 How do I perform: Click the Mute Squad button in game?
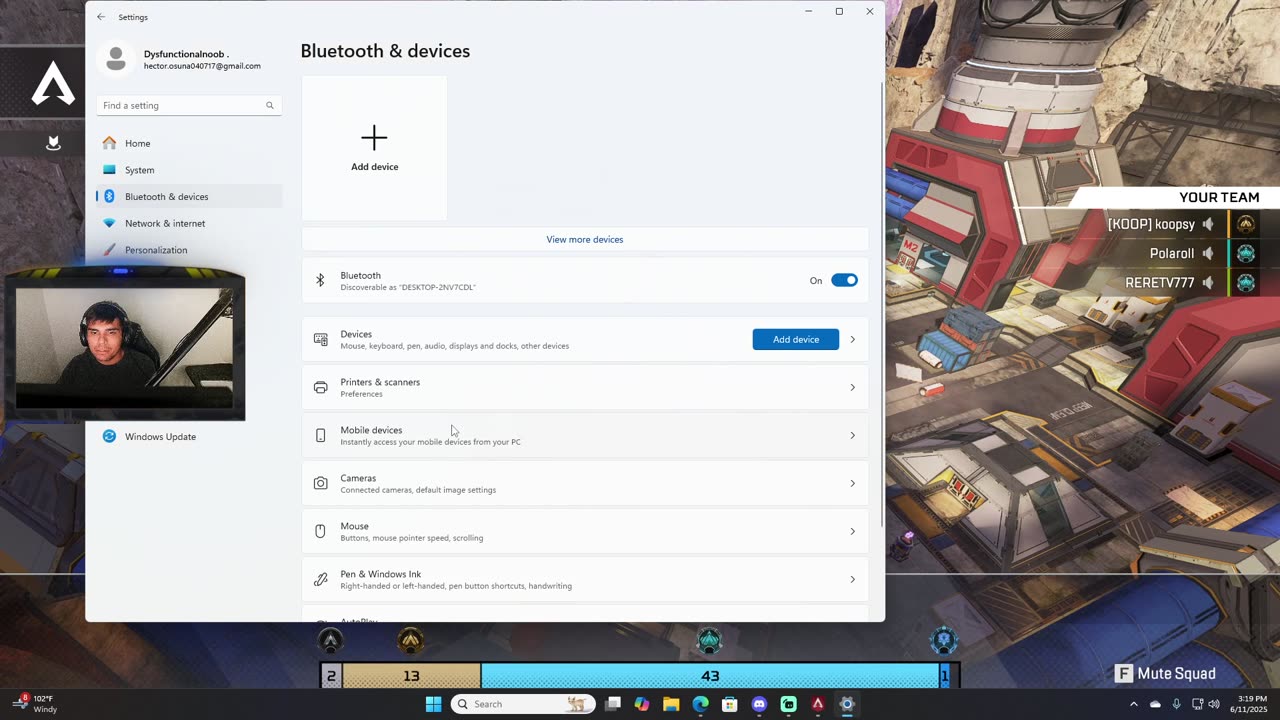point(1165,674)
